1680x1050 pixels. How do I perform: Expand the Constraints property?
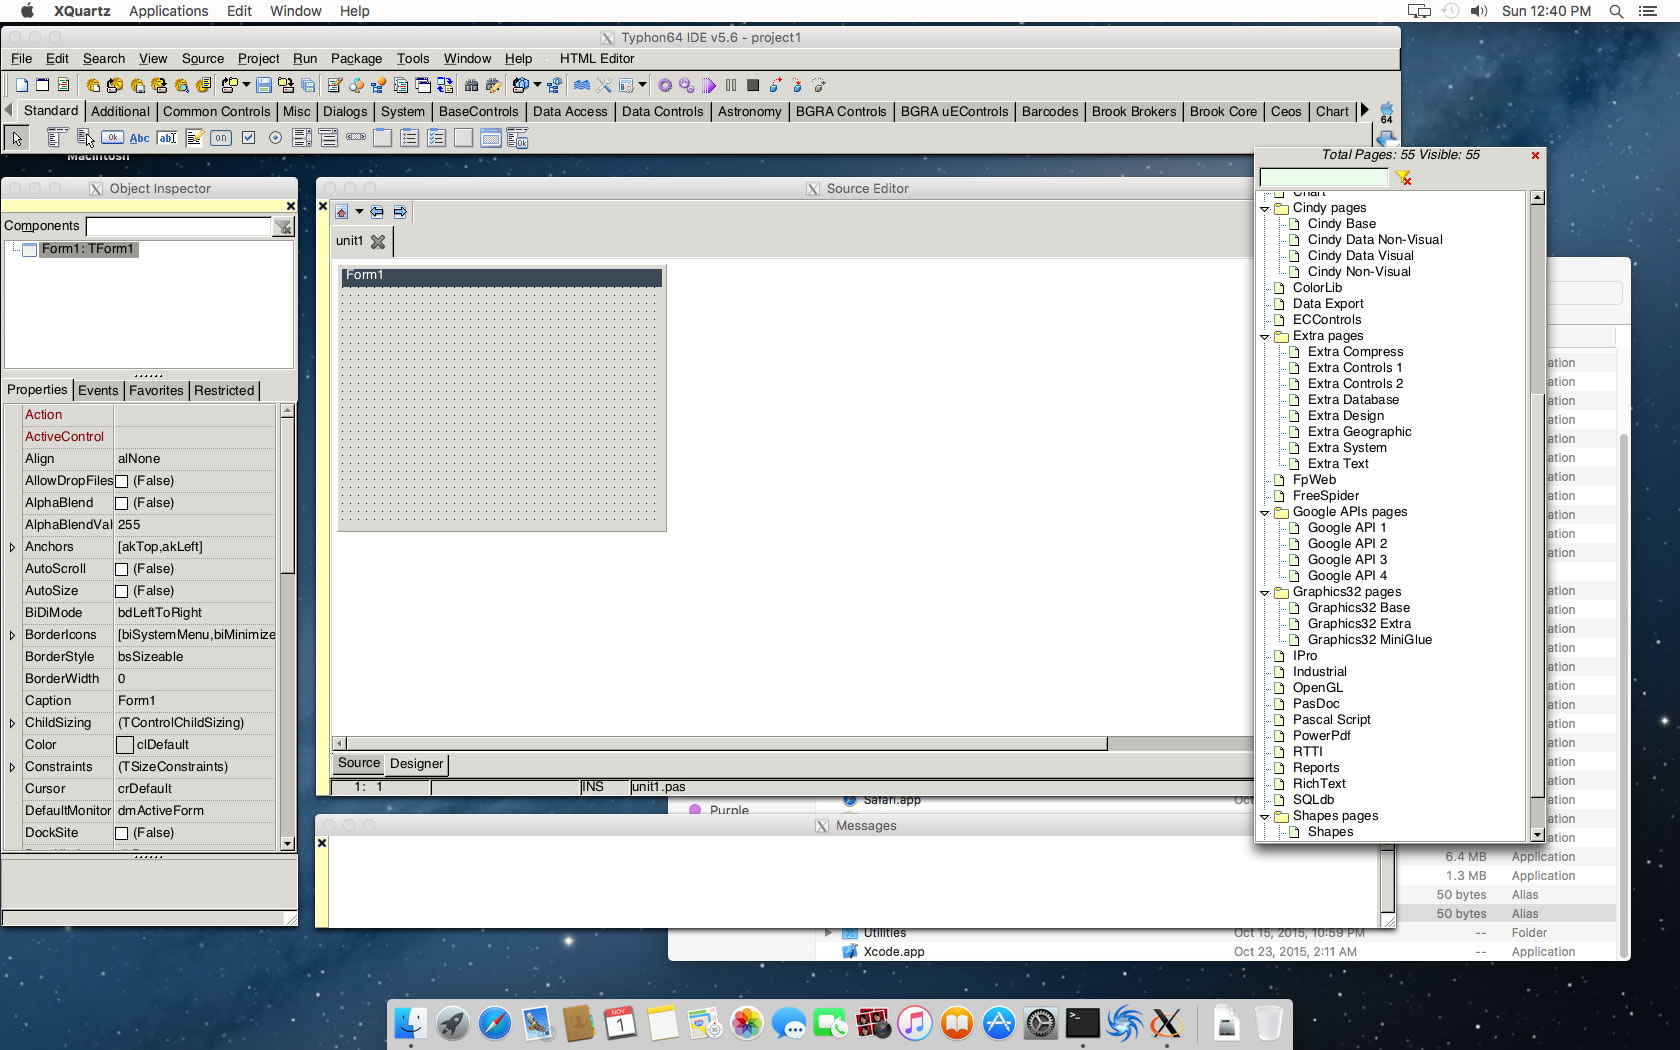[x=12, y=767]
